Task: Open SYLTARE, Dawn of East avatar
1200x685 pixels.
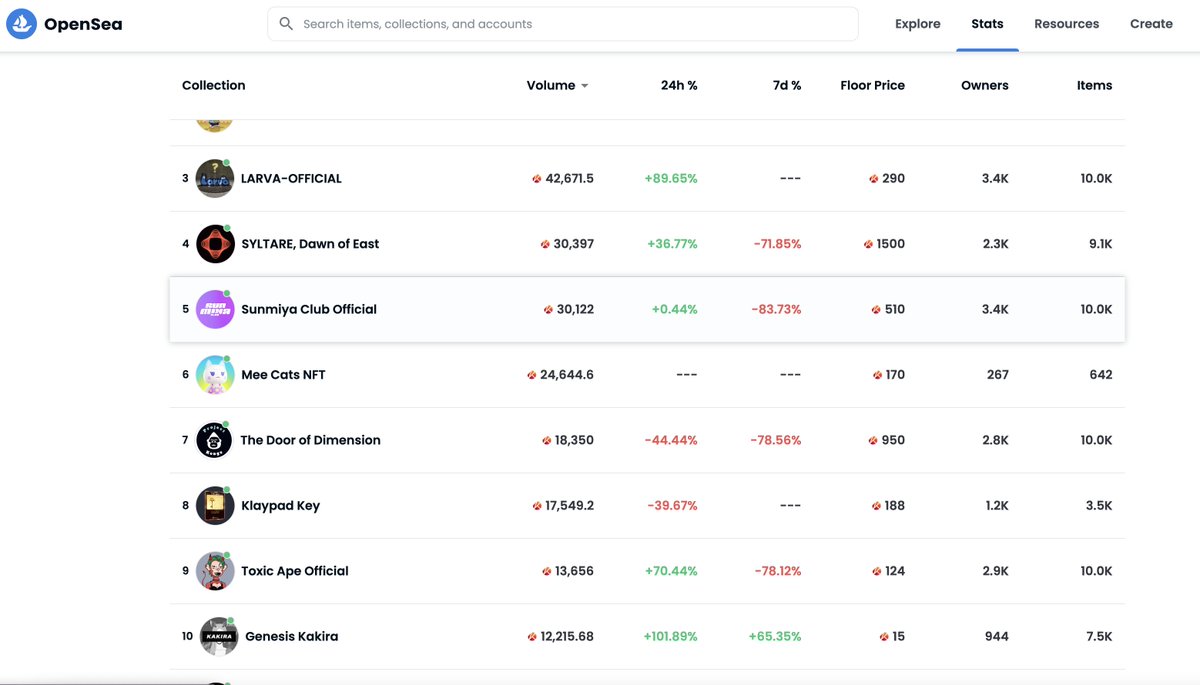Action: 215,244
